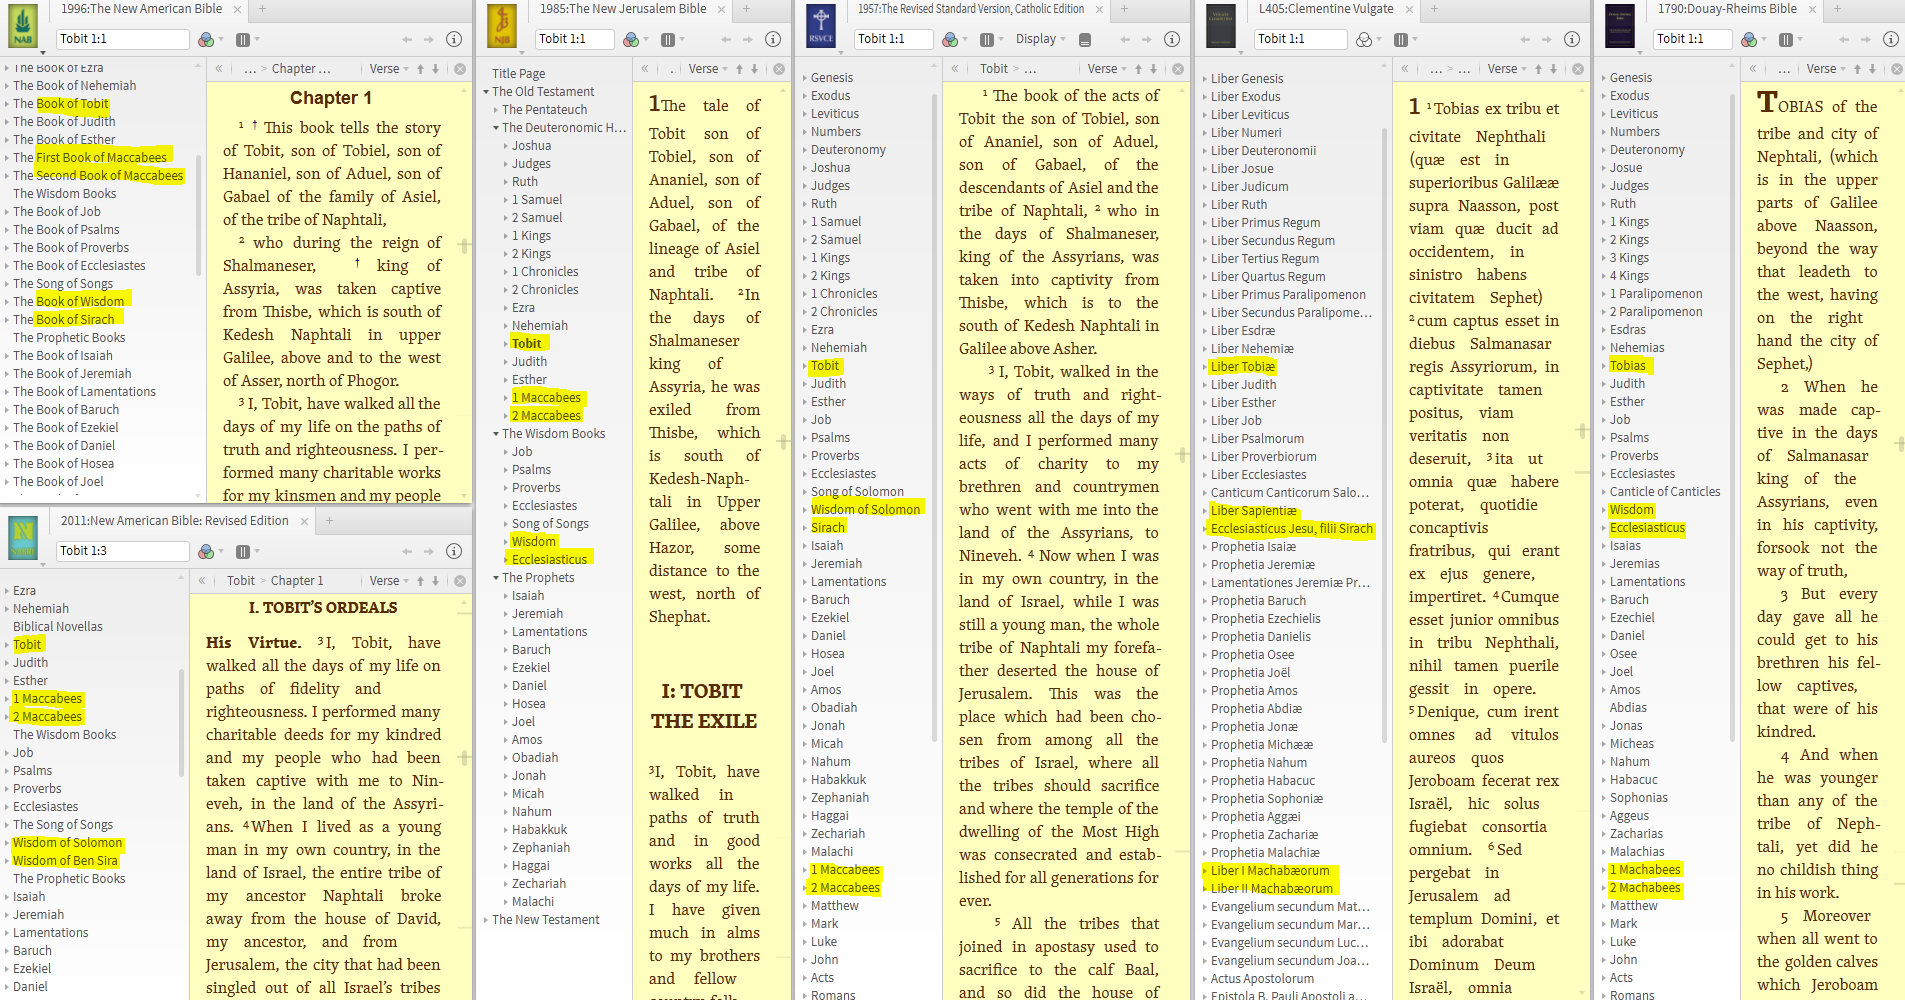Hide table of contents in RSV Catholic Edition panel
The image size is (1905, 1000).
pyautogui.click(x=955, y=69)
